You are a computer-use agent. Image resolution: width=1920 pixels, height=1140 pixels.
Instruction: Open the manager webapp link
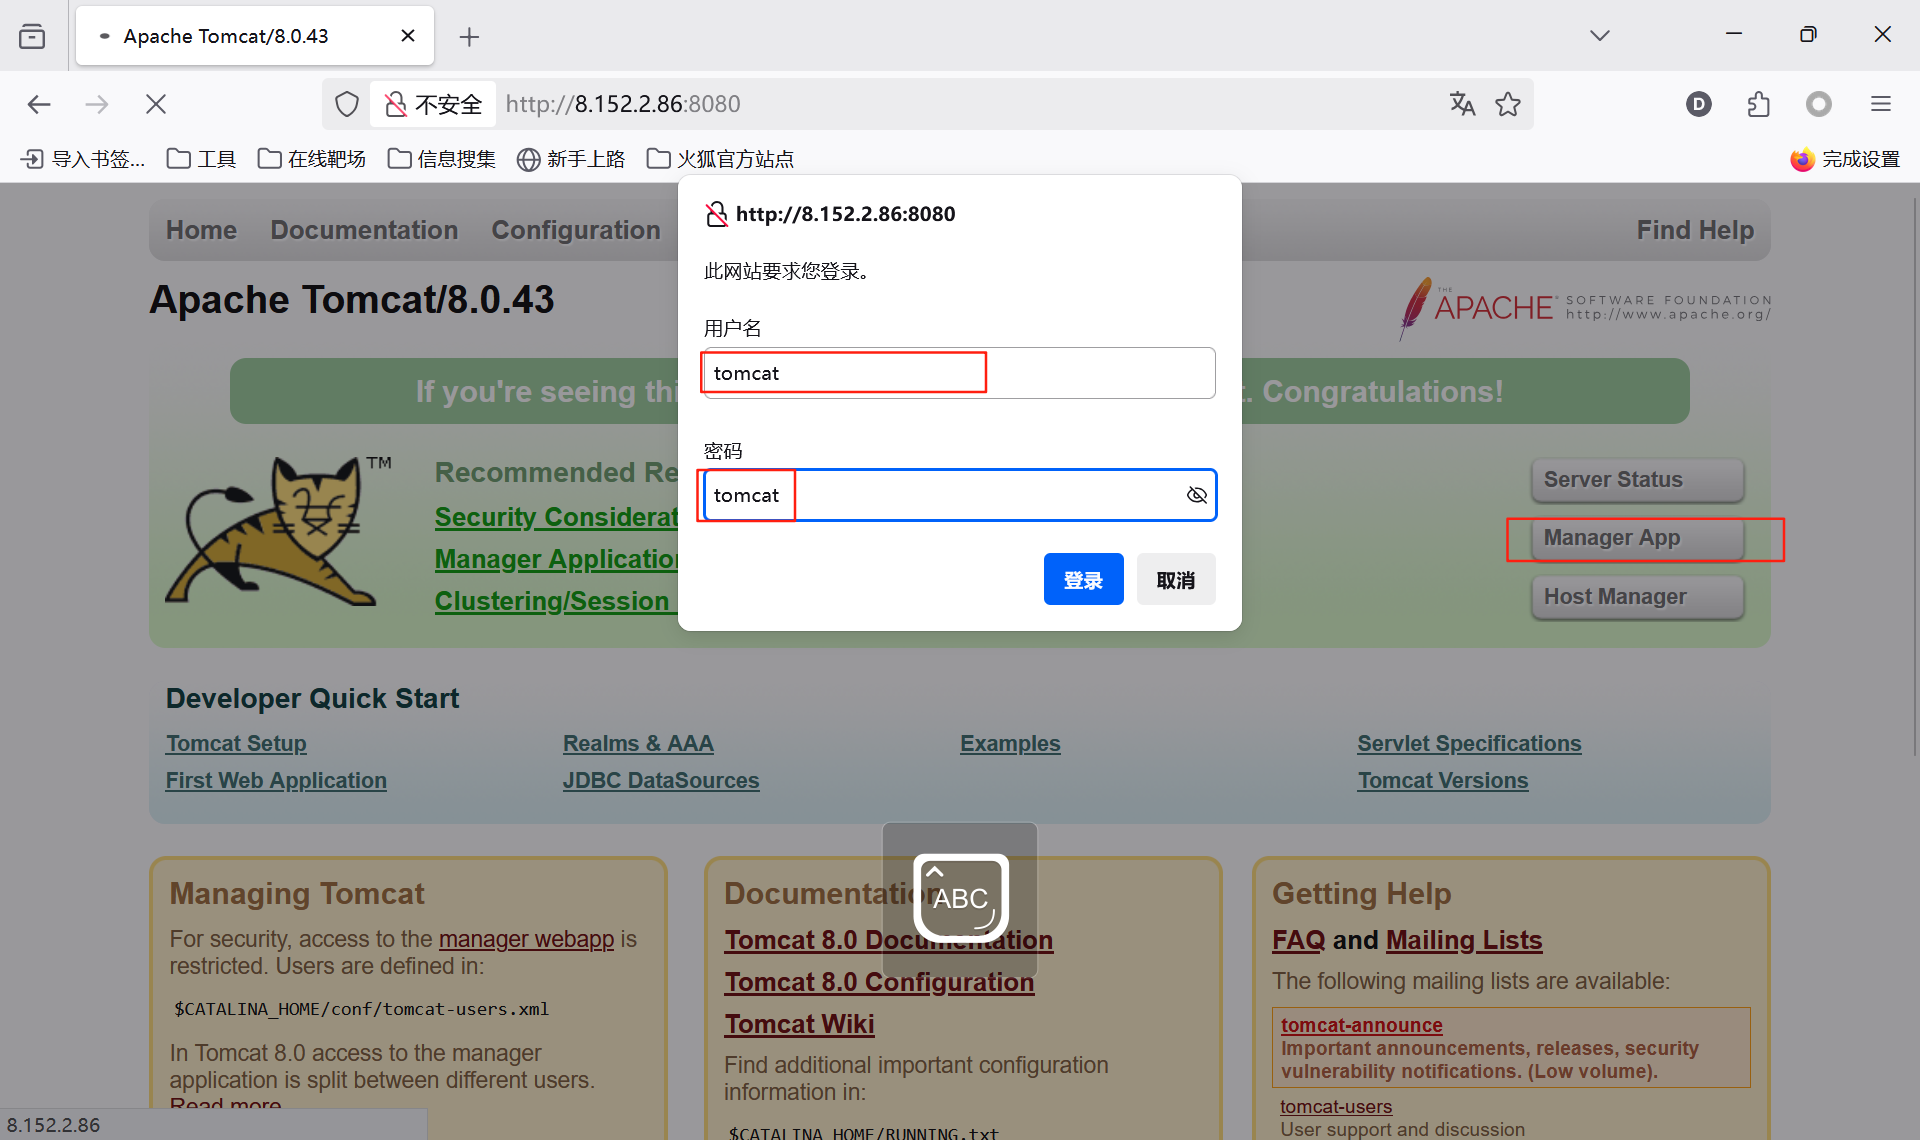coord(526,939)
